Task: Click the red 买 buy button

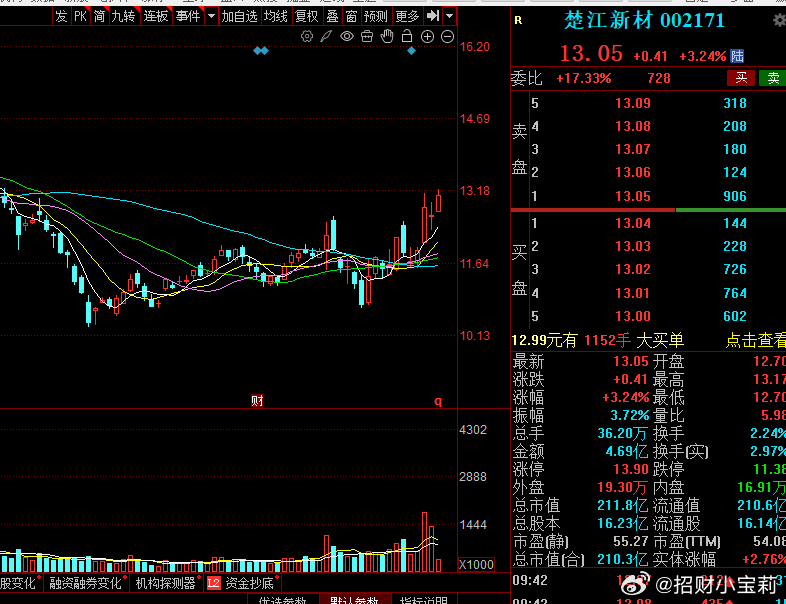Action: (x=741, y=78)
